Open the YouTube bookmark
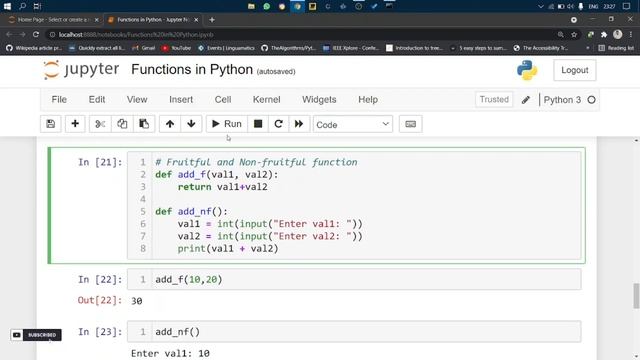Screen dimensions: 640x360 (x=176, y=48)
